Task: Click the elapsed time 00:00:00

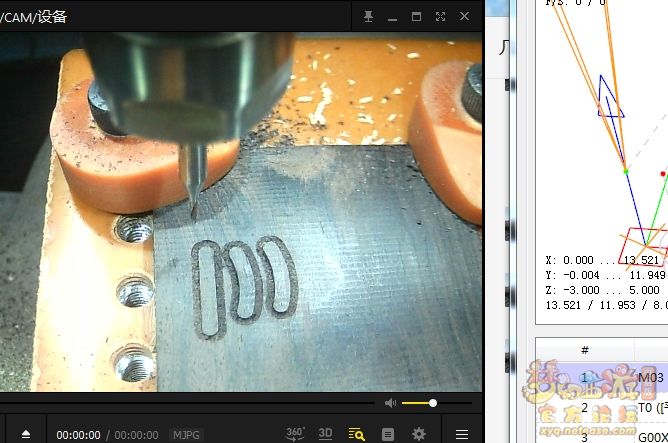Action: pyautogui.click(x=78, y=435)
